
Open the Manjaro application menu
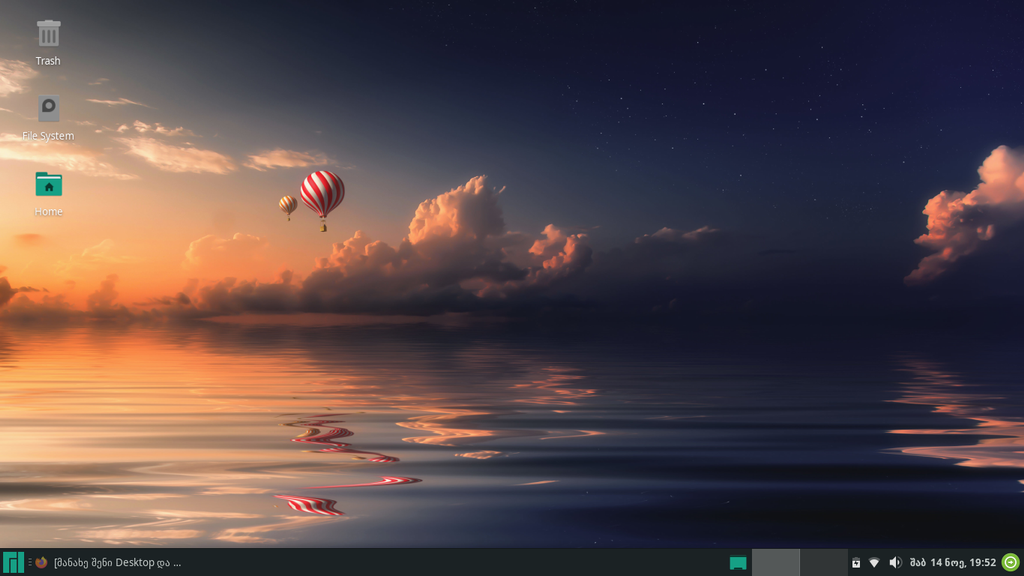point(13,562)
